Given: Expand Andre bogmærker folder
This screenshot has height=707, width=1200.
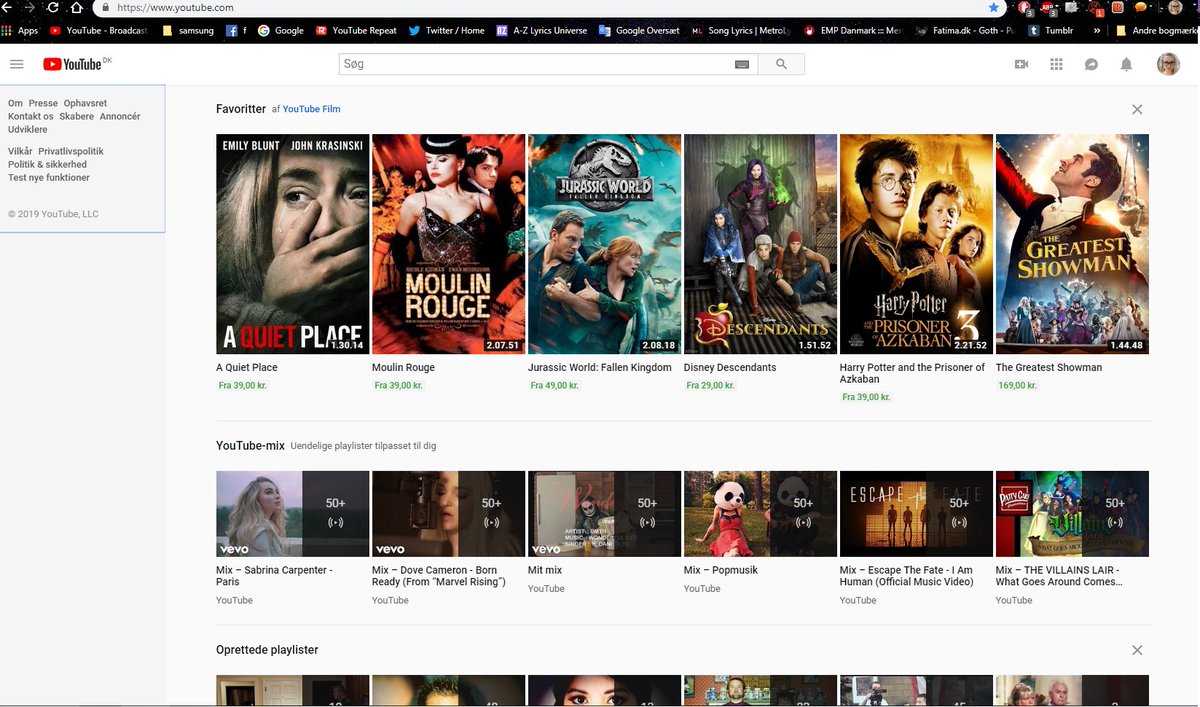Looking at the screenshot, I should click(1156, 30).
